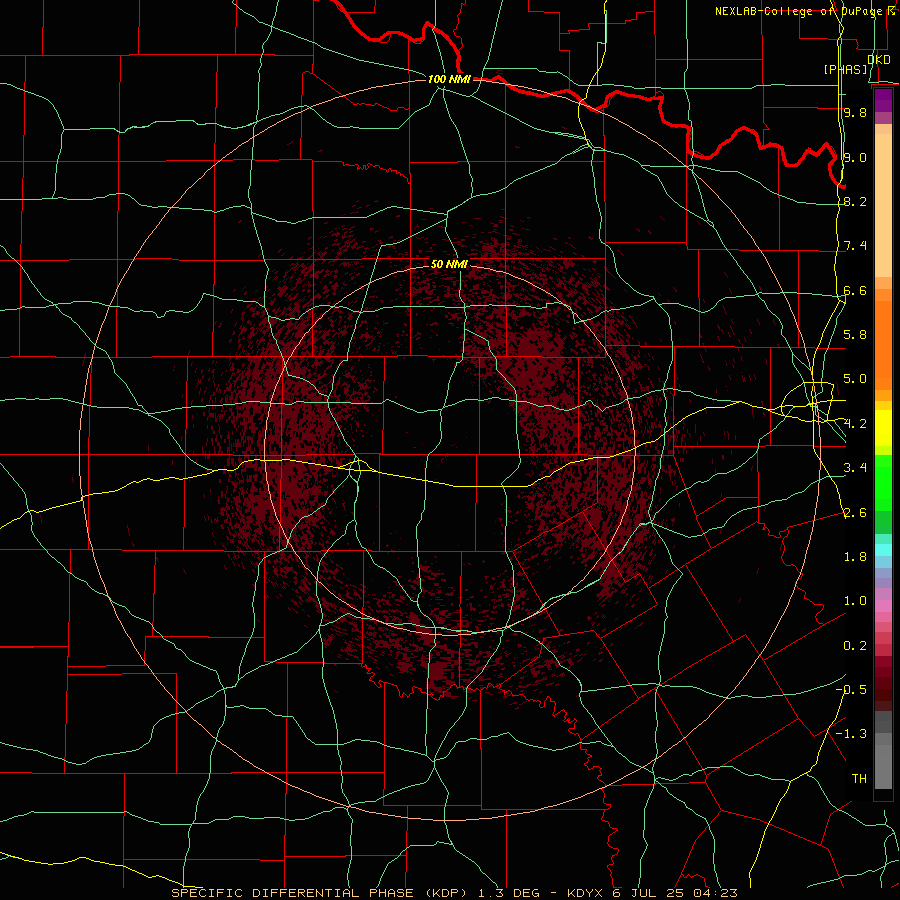Viewport: 900px width, 900px height.
Task: Click the 9.0 value on the color scale
Action: tap(855, 157)
